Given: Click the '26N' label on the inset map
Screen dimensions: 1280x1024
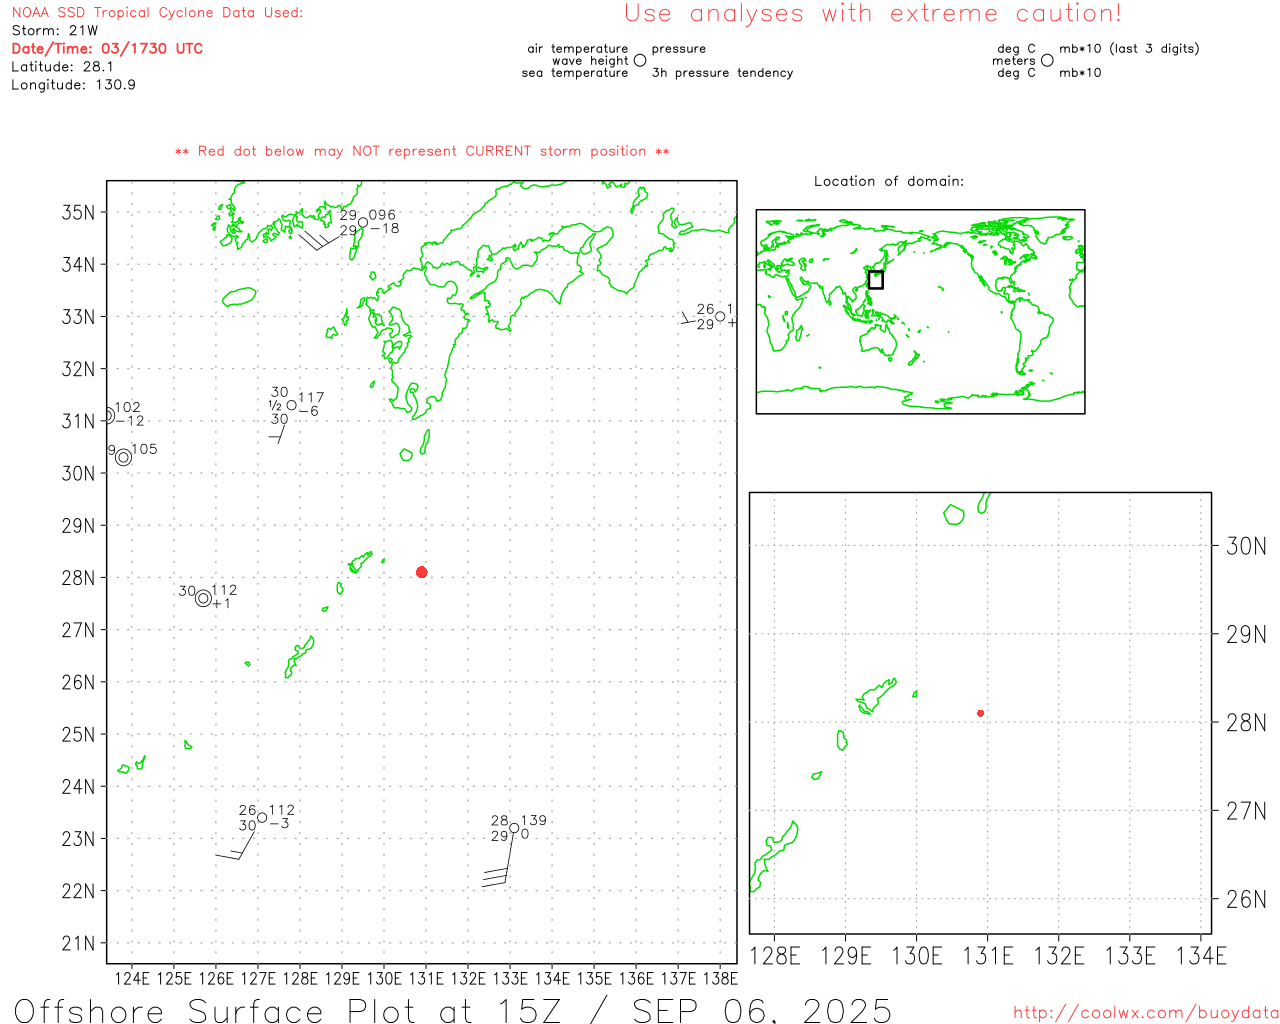Looking at the screenshot, I should point(1246,899).
